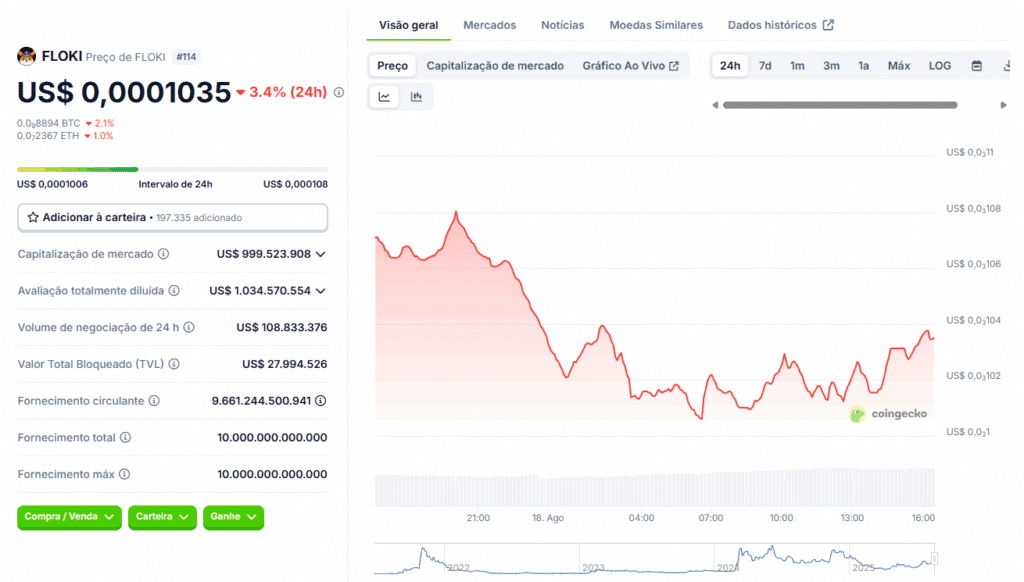Click the 24h price range progress bar
The height and width of the screenshot is (582, 1024).
click(x=172, y=169)
